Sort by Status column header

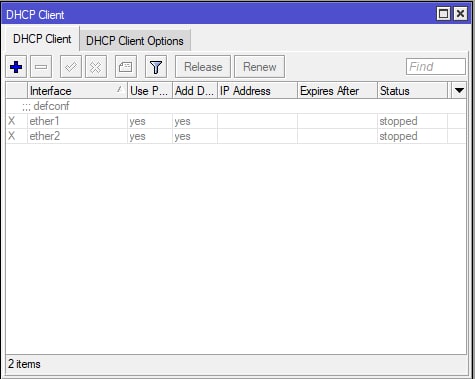[412, 91]
